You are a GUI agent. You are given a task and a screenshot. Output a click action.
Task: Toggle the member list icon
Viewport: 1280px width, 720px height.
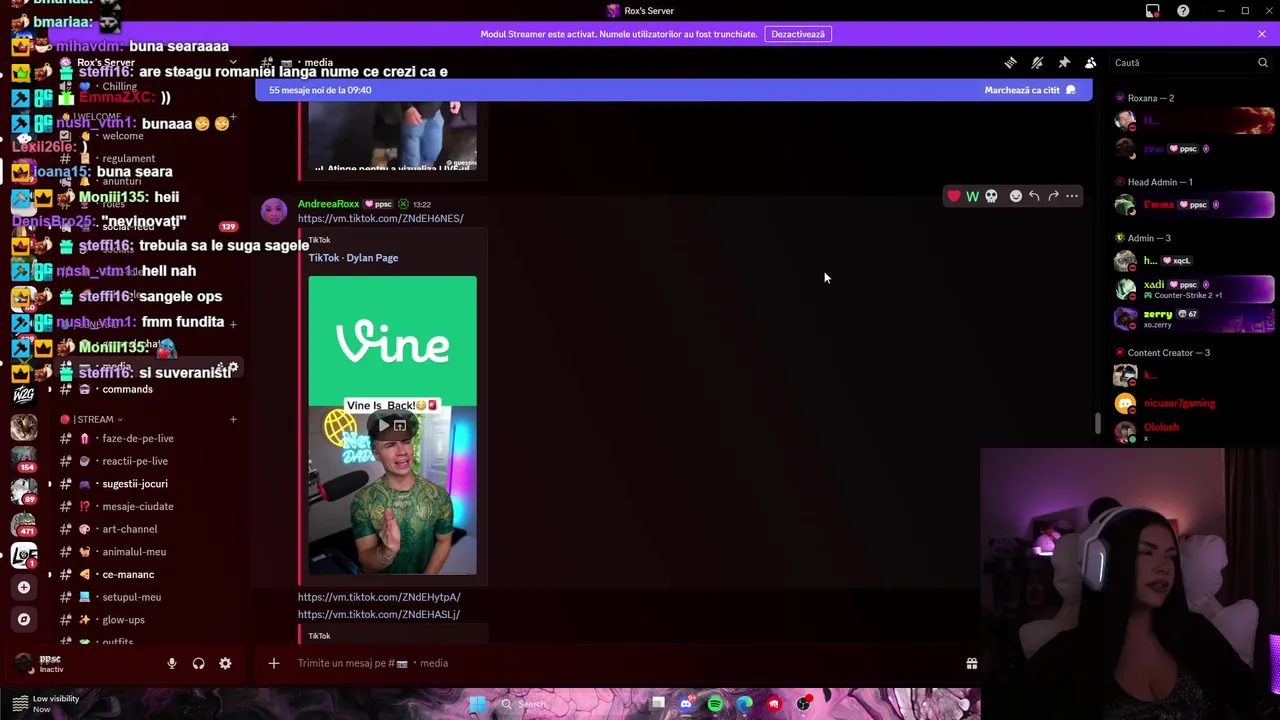click(x=1091, y=63)
